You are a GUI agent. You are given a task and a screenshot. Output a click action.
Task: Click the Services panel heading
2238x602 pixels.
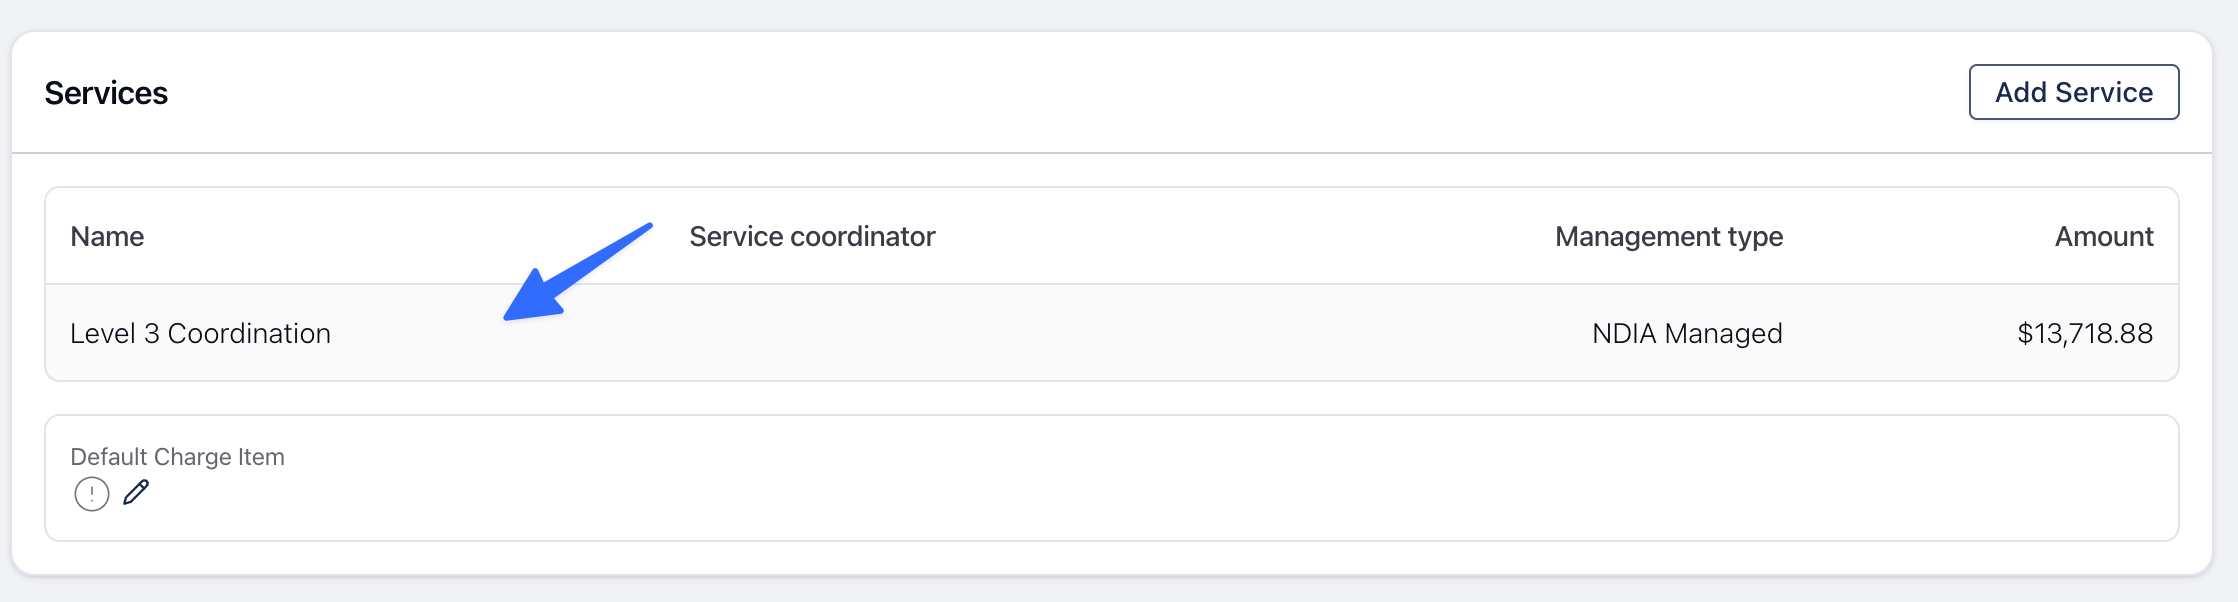(106, 93)
